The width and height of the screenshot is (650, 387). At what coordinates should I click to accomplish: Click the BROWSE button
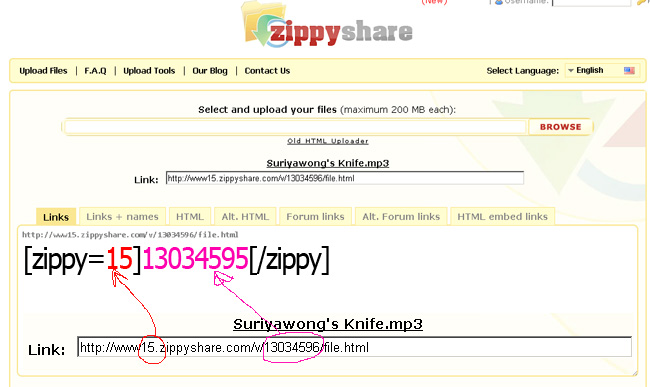coord(560,127)
